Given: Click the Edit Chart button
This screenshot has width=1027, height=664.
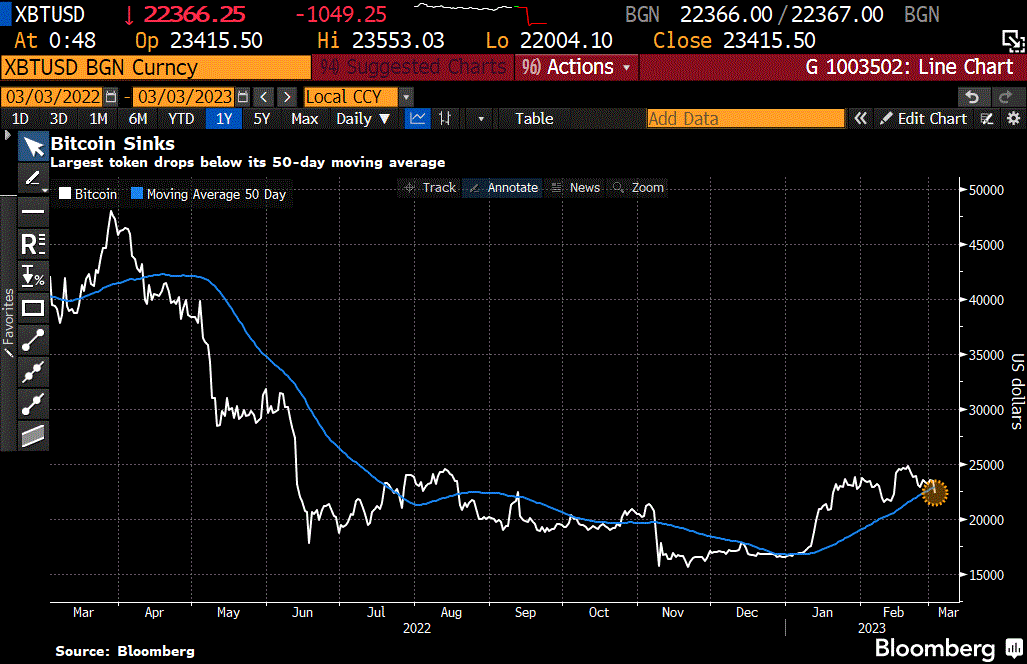Looking at the screenshot, I should 924,119.
